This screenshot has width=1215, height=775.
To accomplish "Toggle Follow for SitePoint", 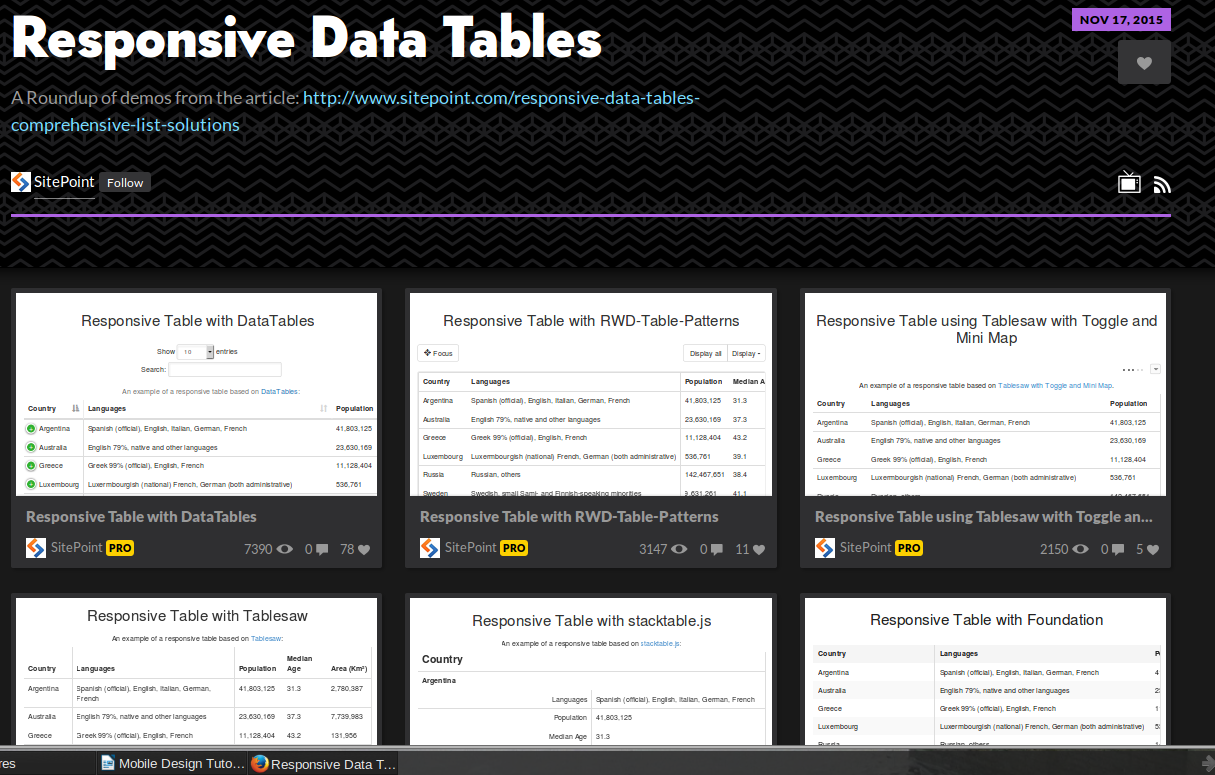I will point(125,182).
